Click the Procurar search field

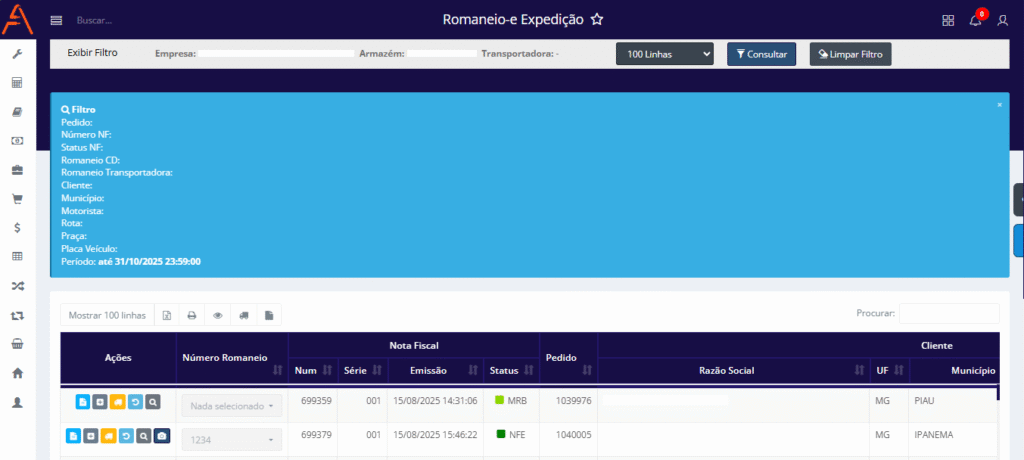948,314
